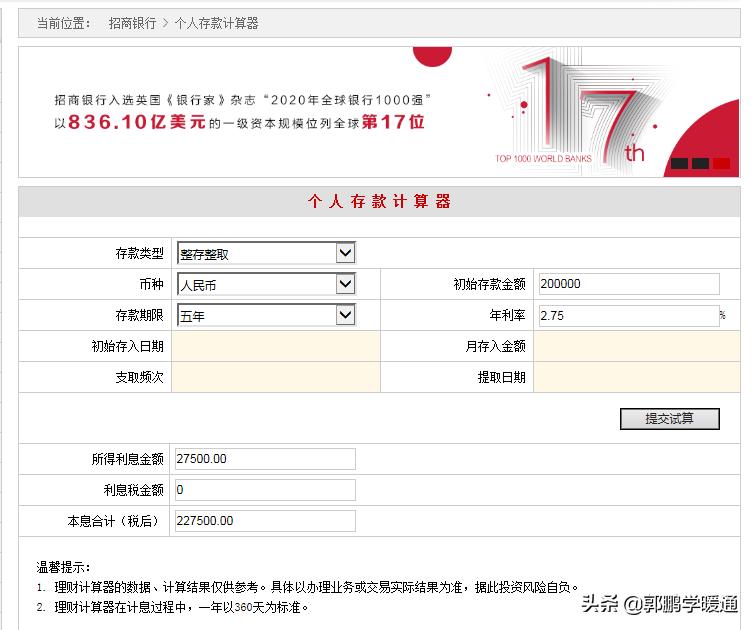Screen dimensions: 755x630
Task: Open the 币种 dropdown showing 人民币
Action: (x=266, y=284)
